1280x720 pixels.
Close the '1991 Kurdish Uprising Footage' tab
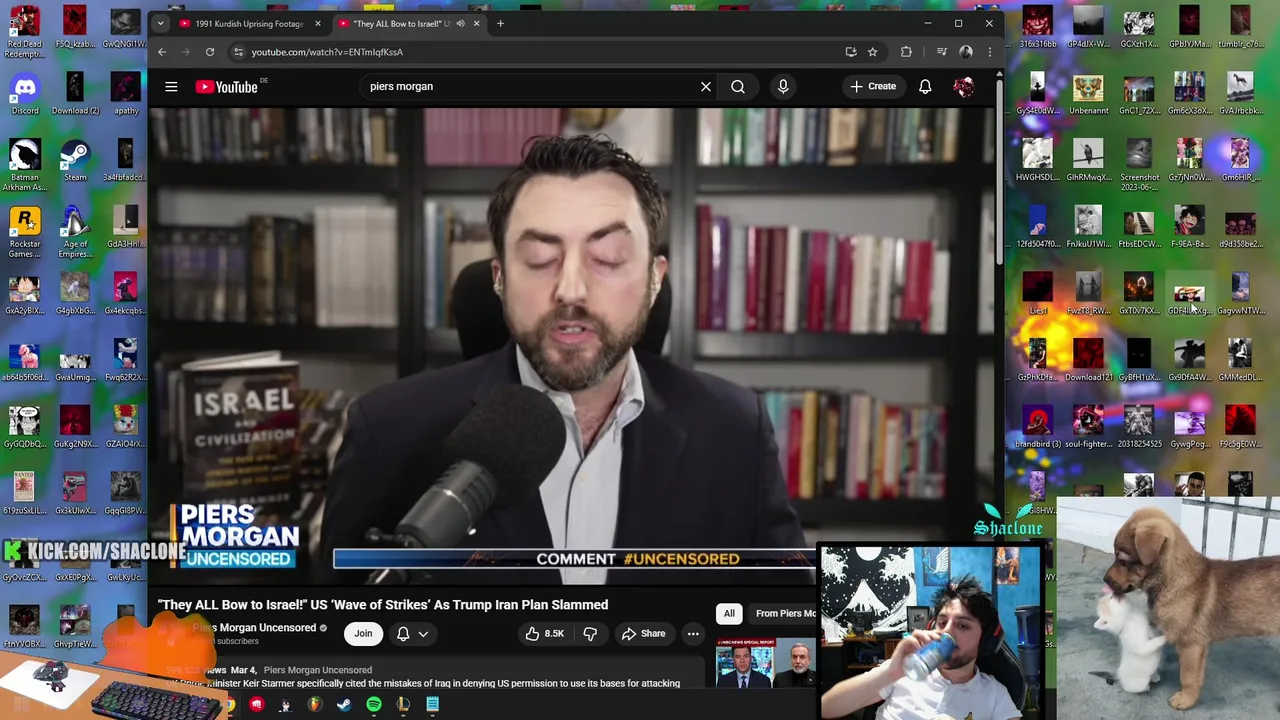tap(318, 23)
